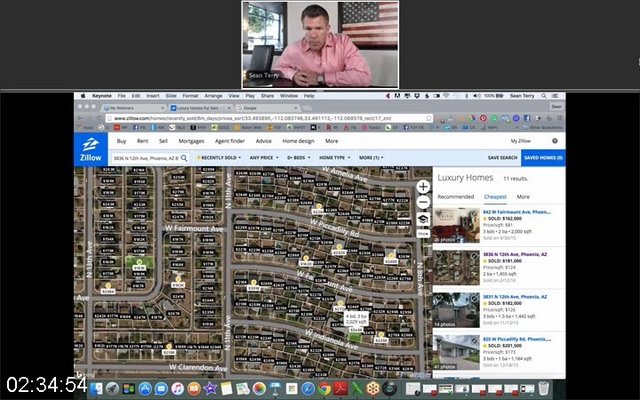The image size is (640, 400).
Task: Save the 825 W Piccadilly Rd listing with heart
Action: click(x=439, y=340)
